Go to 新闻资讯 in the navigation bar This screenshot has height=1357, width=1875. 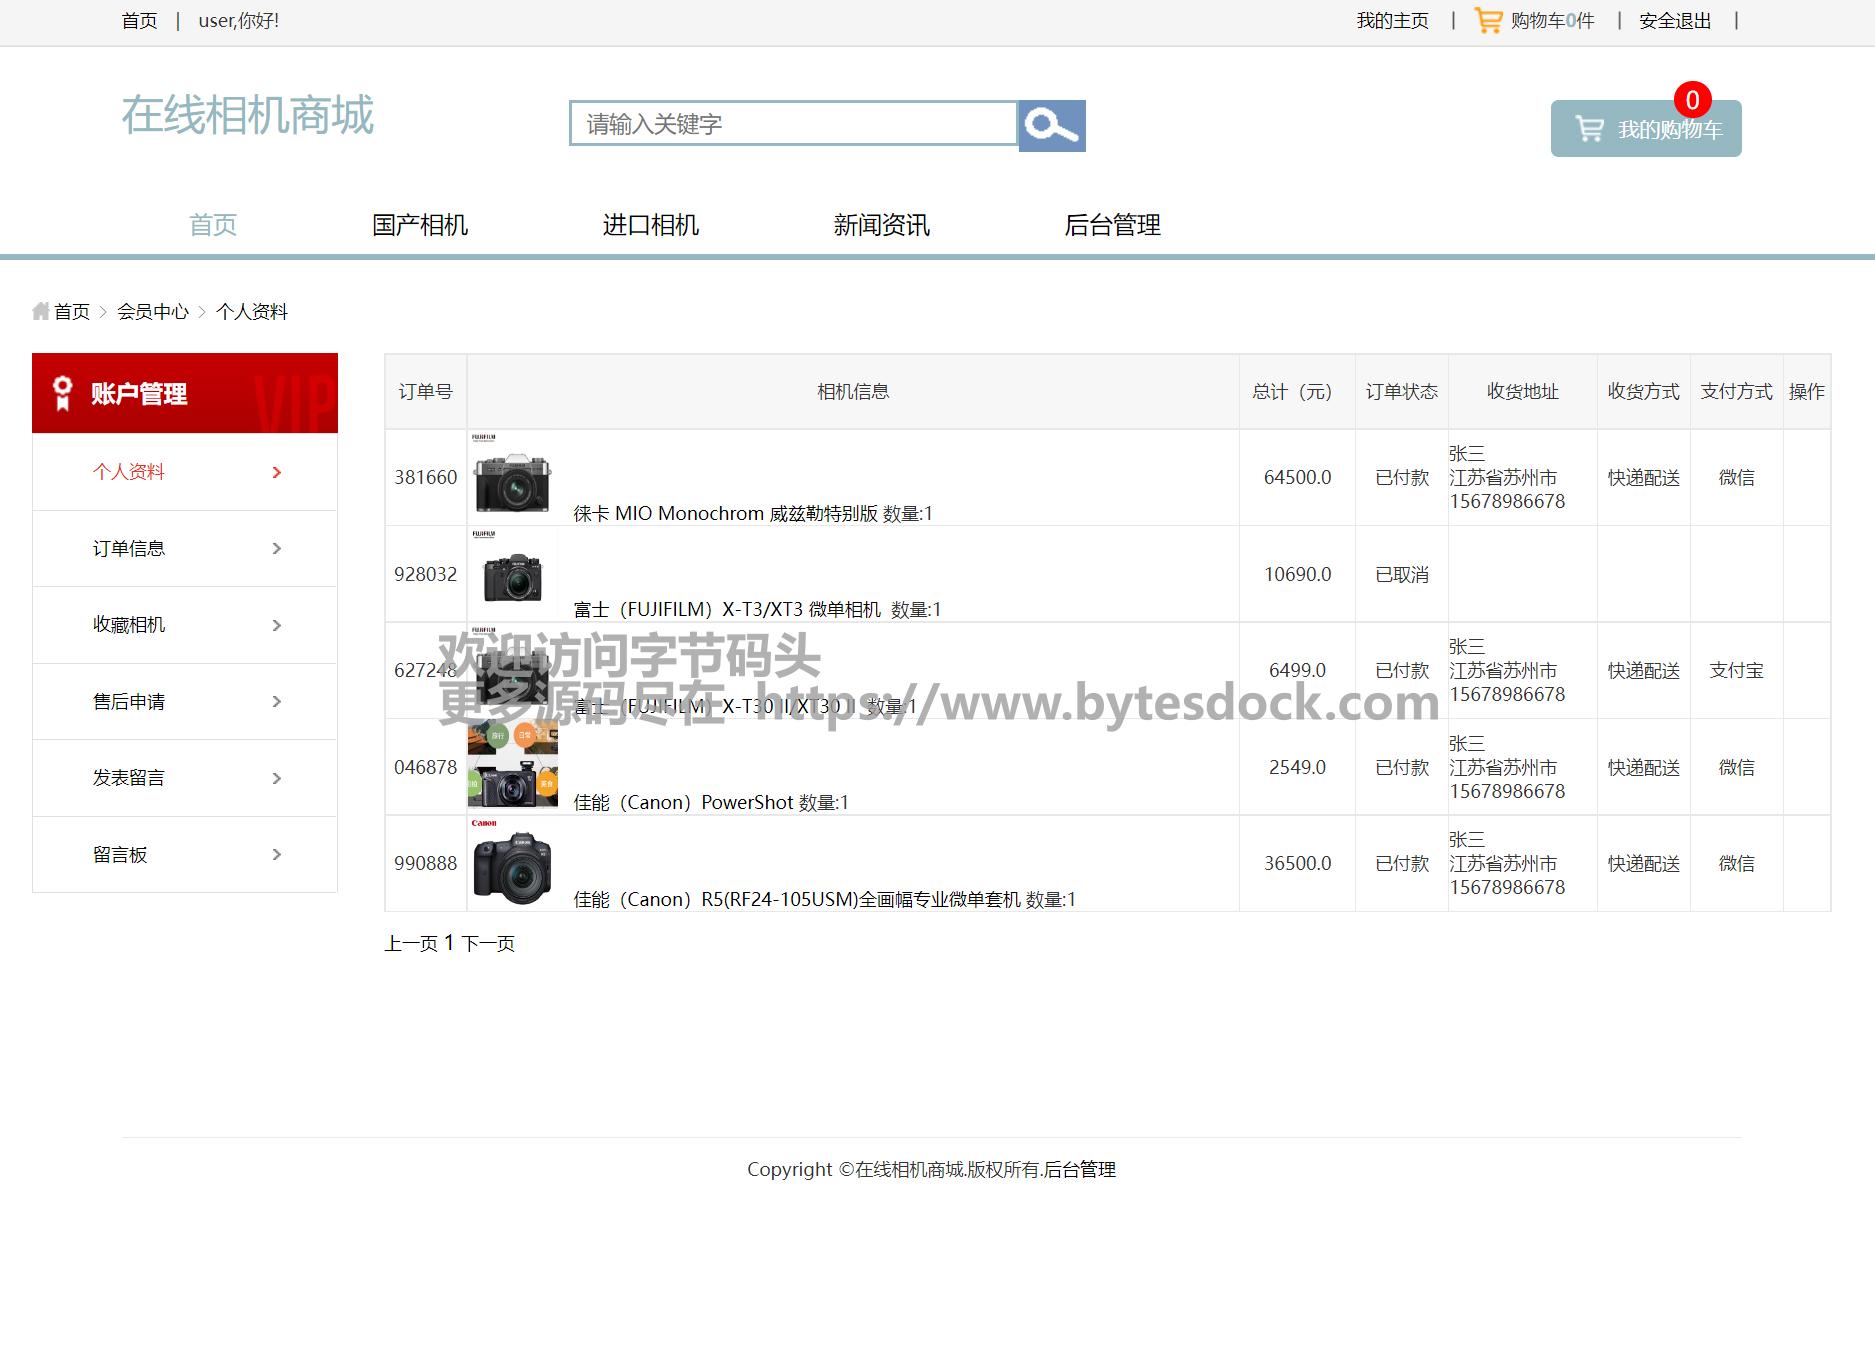[881, 225]
